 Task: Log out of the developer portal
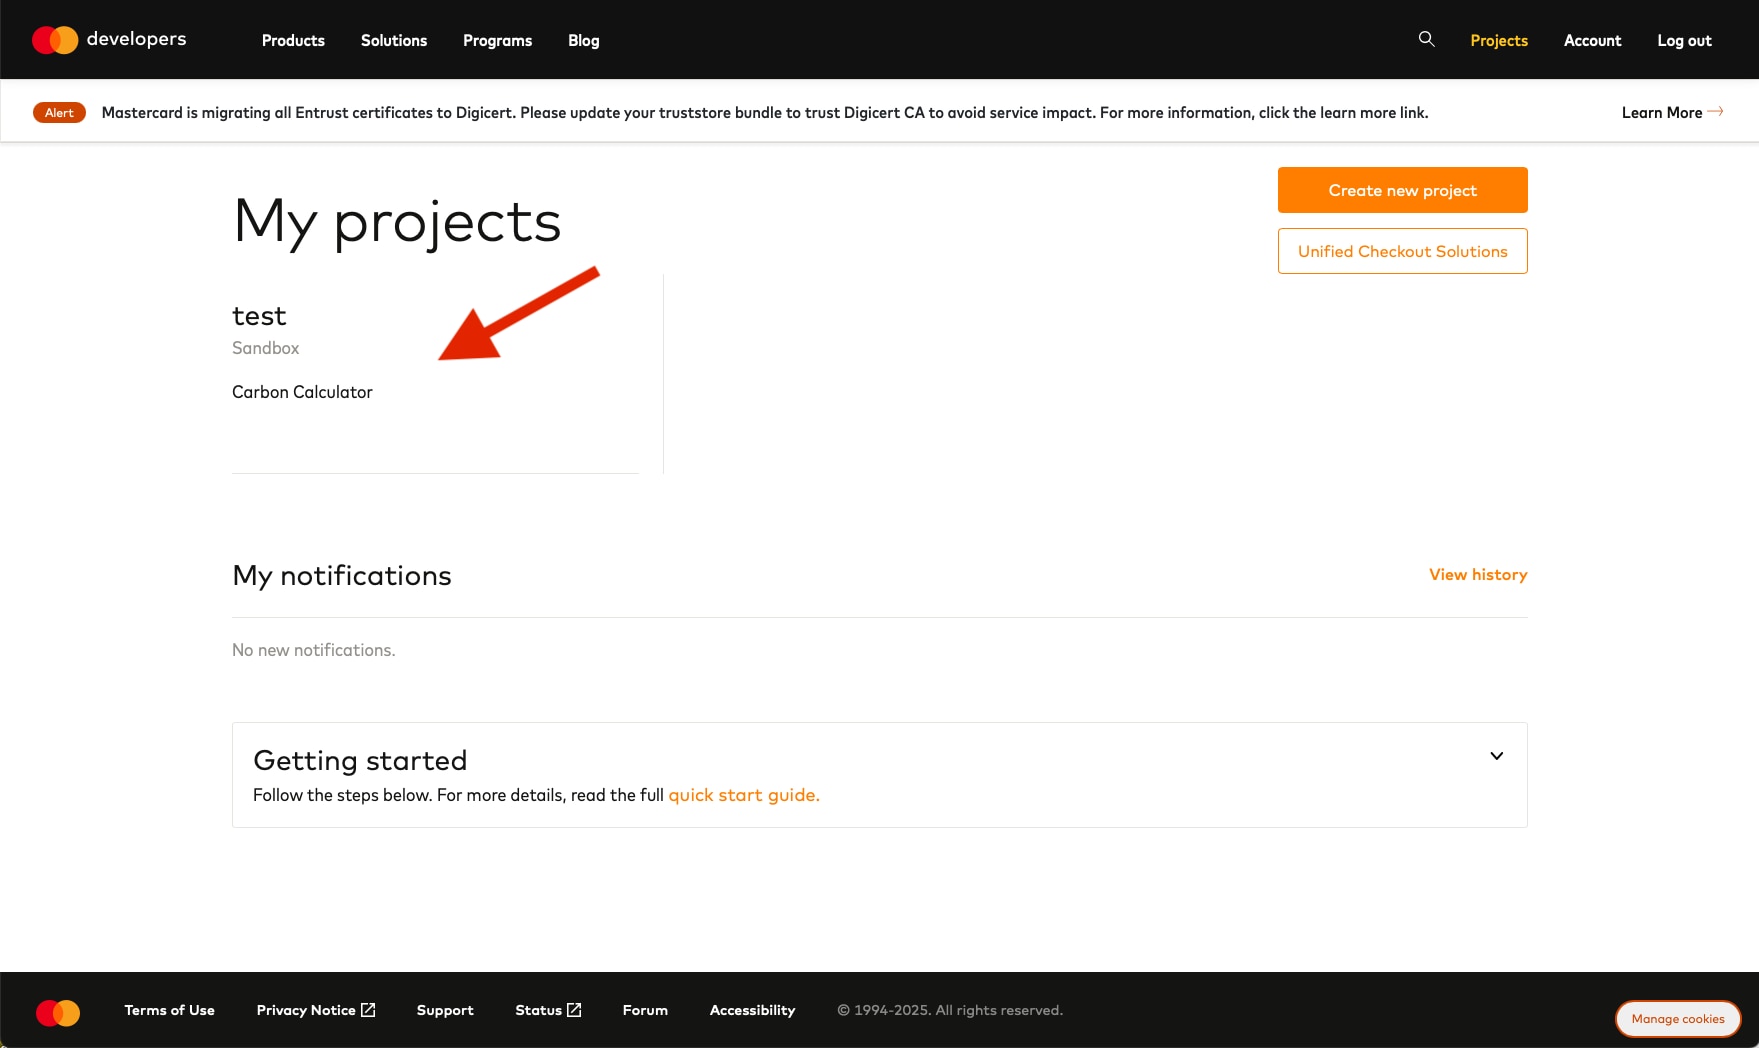pos(1684,41)
